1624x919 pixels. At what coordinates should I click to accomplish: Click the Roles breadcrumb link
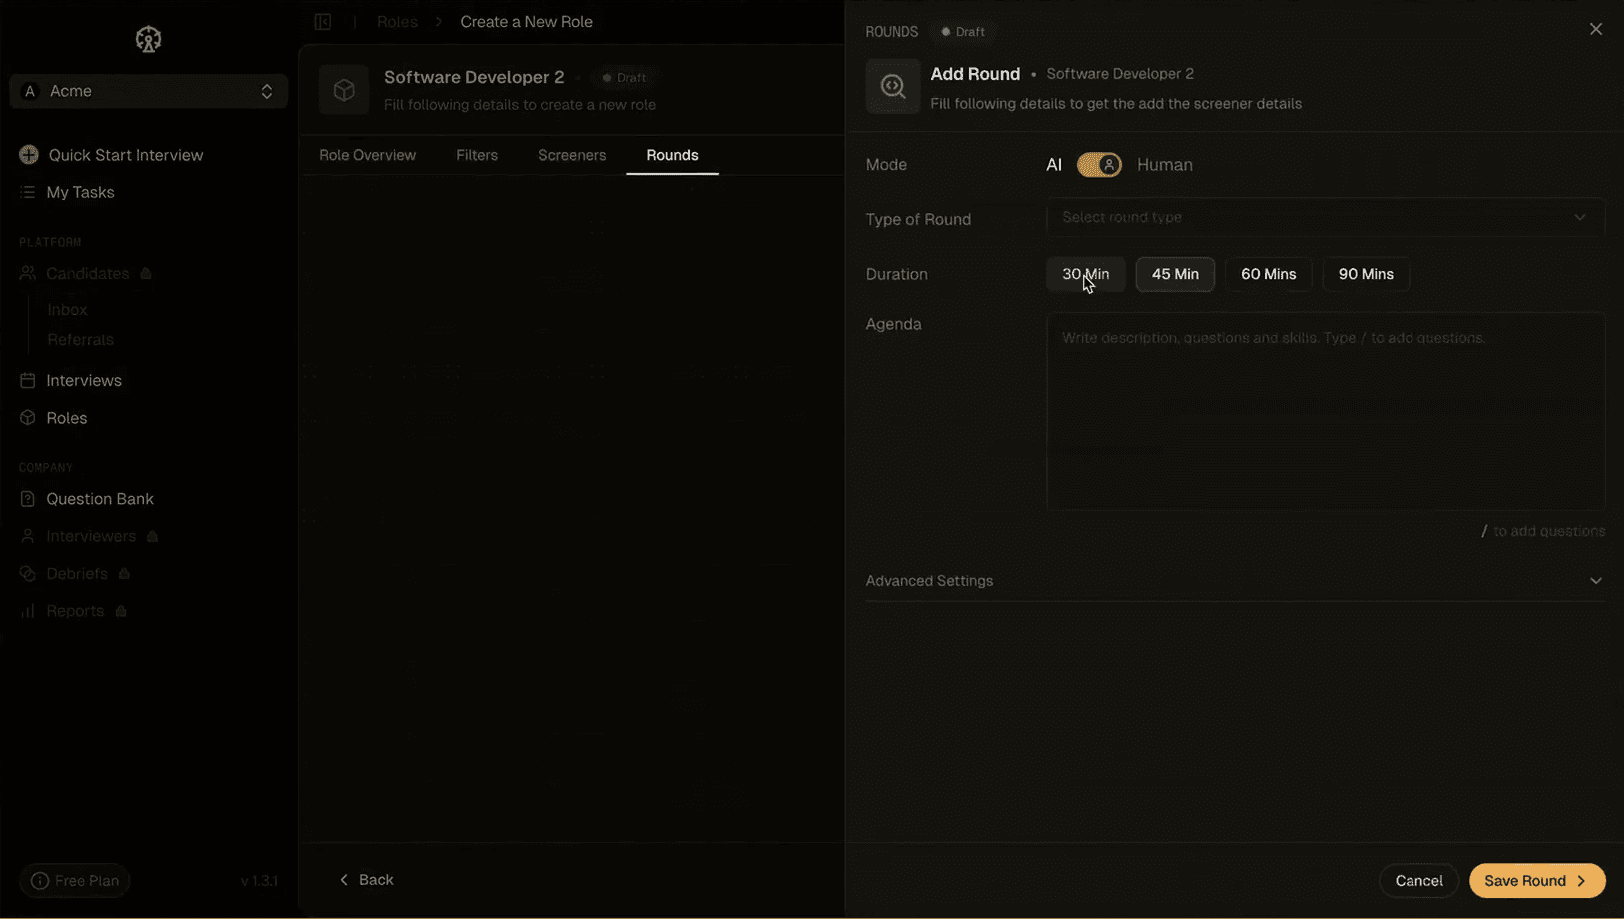pos(397,22)
